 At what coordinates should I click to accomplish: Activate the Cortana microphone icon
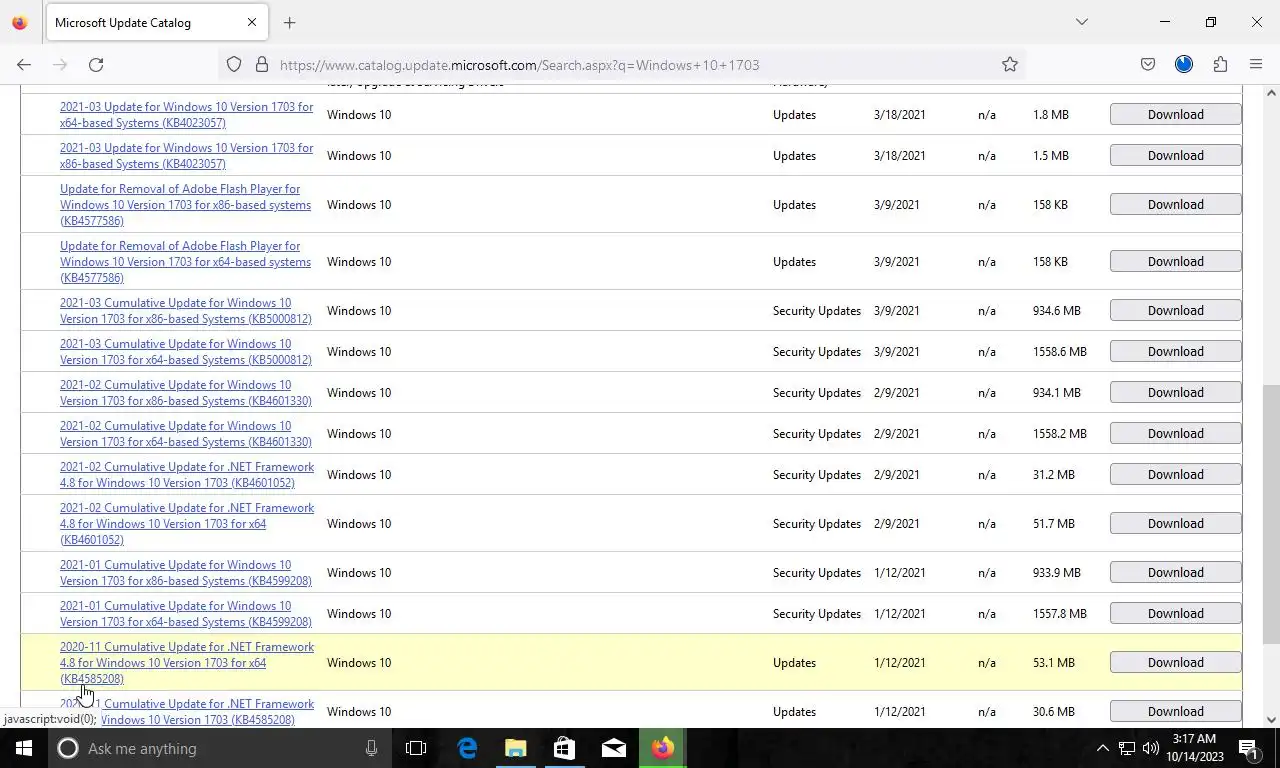pyautogui.click(x=371, y=748)
